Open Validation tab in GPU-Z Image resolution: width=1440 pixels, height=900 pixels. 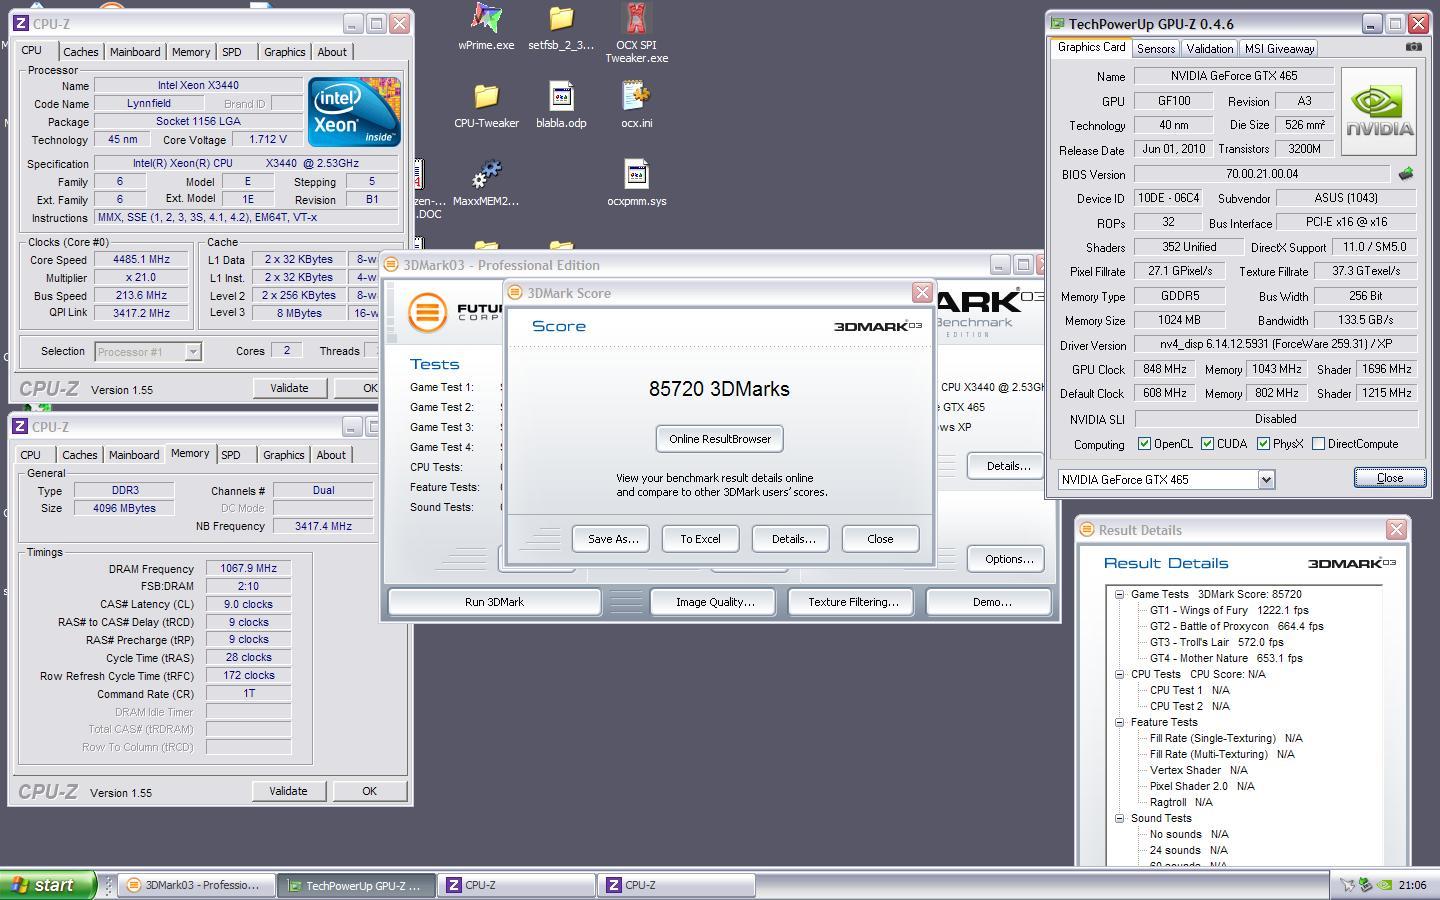(1210, 49)
